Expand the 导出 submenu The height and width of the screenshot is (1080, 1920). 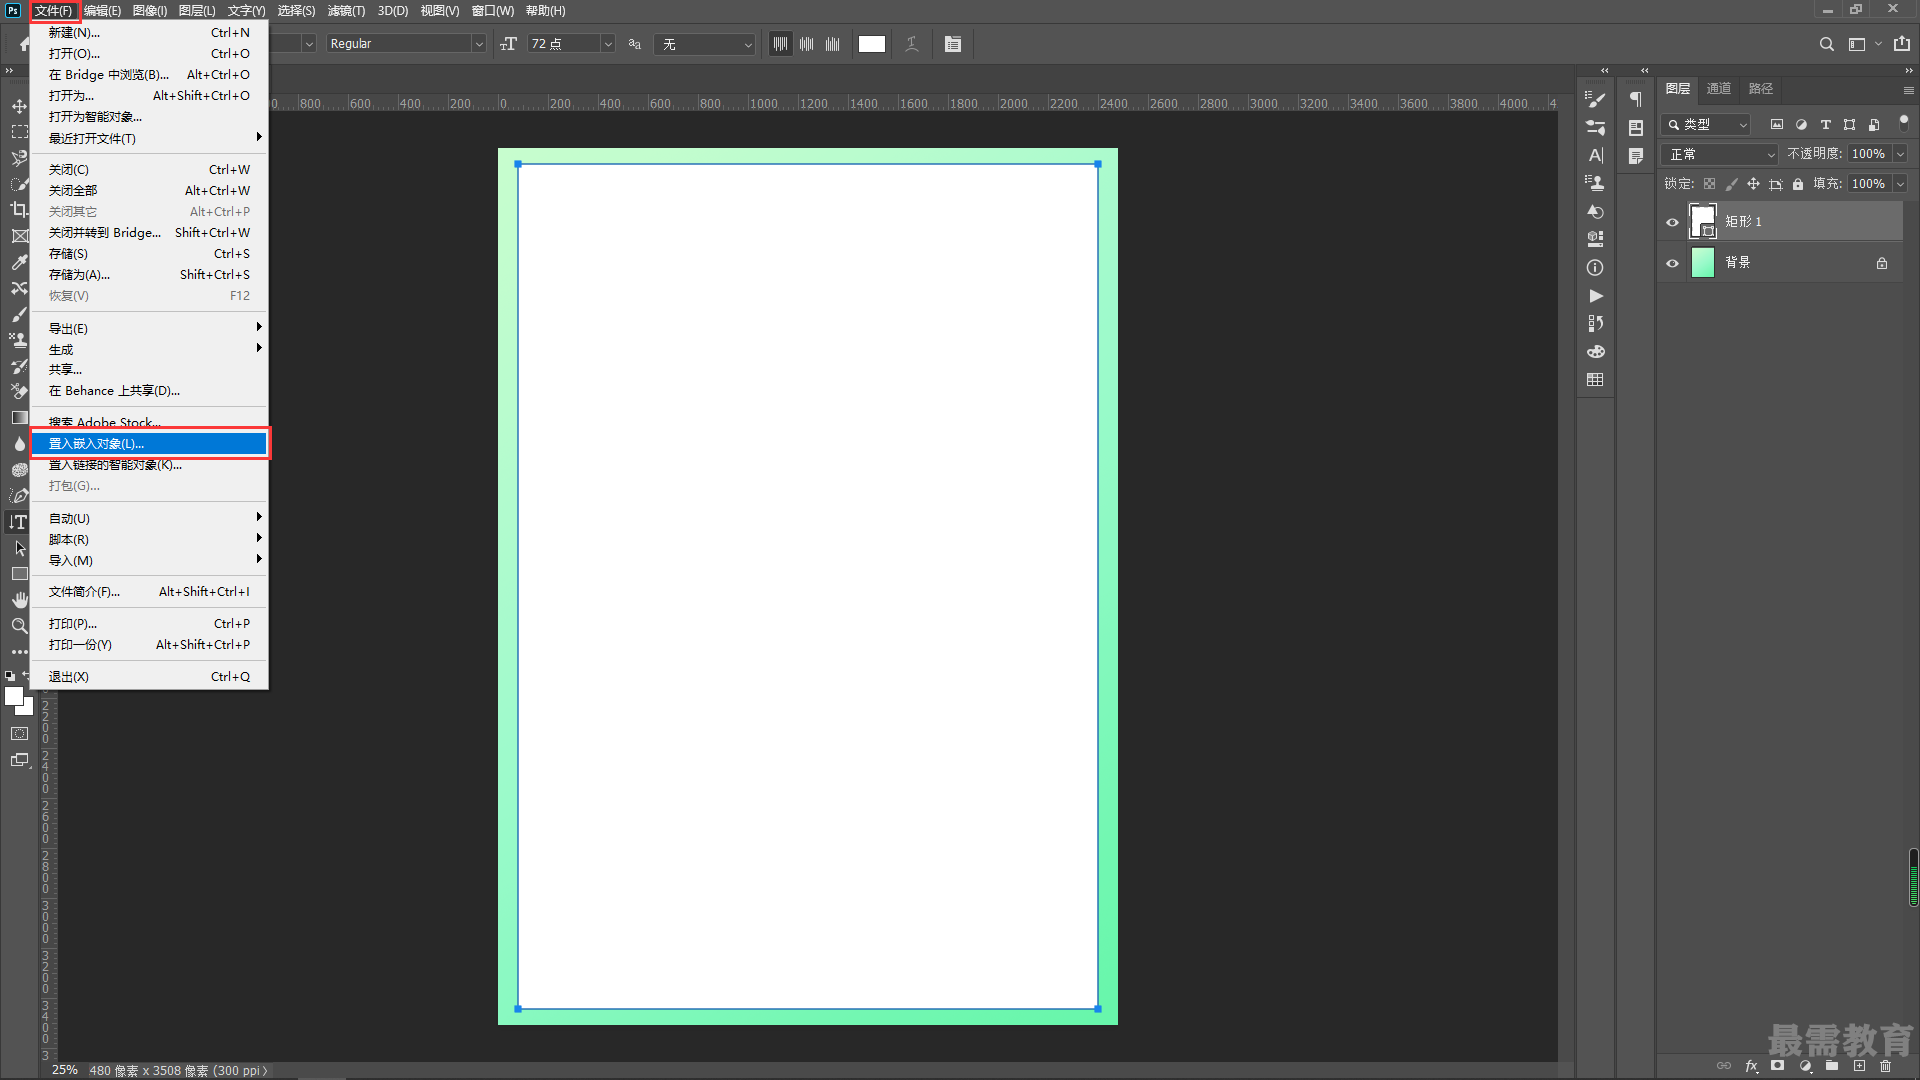click(150, 328)
